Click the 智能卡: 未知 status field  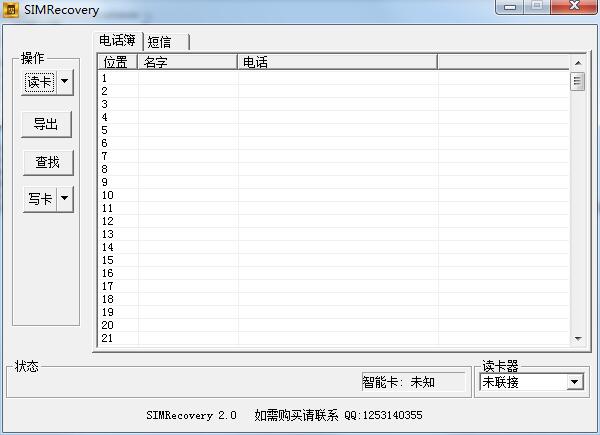pos(414,382)
